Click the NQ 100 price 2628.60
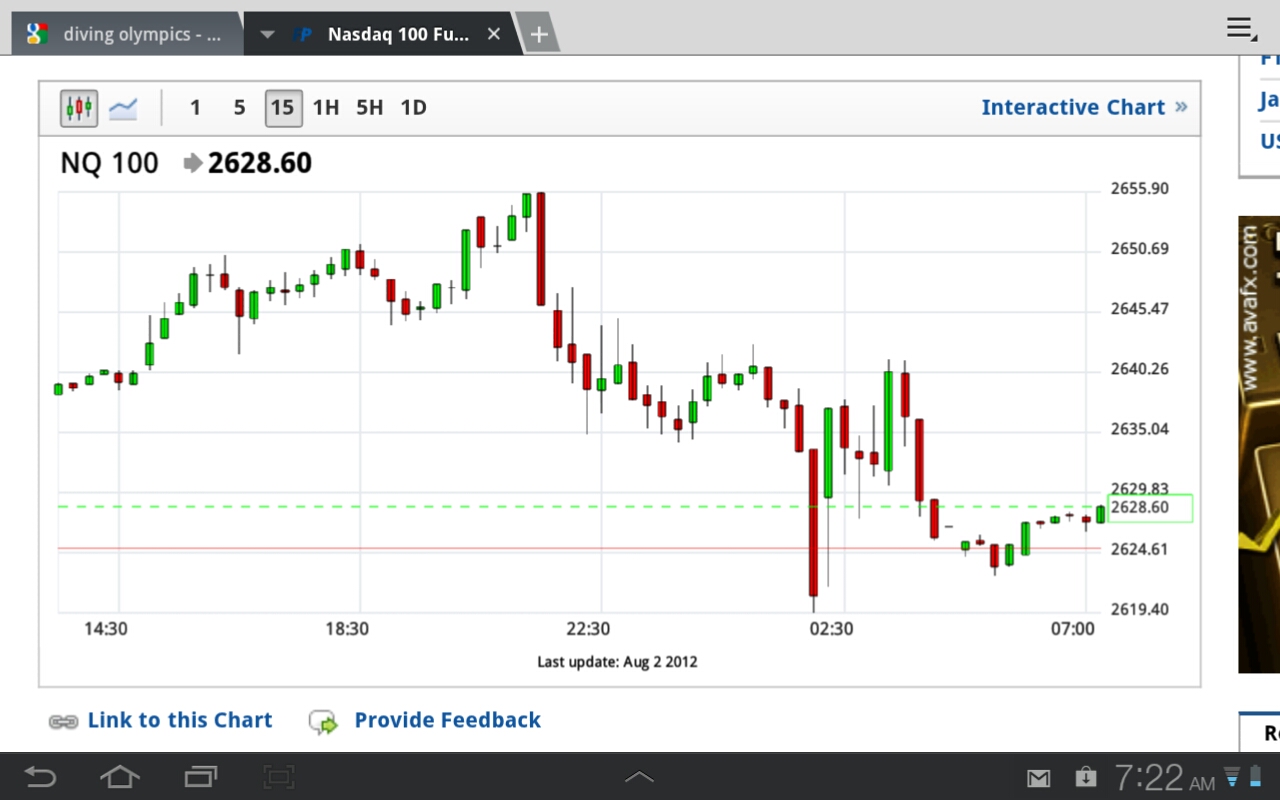The height and width of the screenshot is (800, 1280). [x=260, y=163]
